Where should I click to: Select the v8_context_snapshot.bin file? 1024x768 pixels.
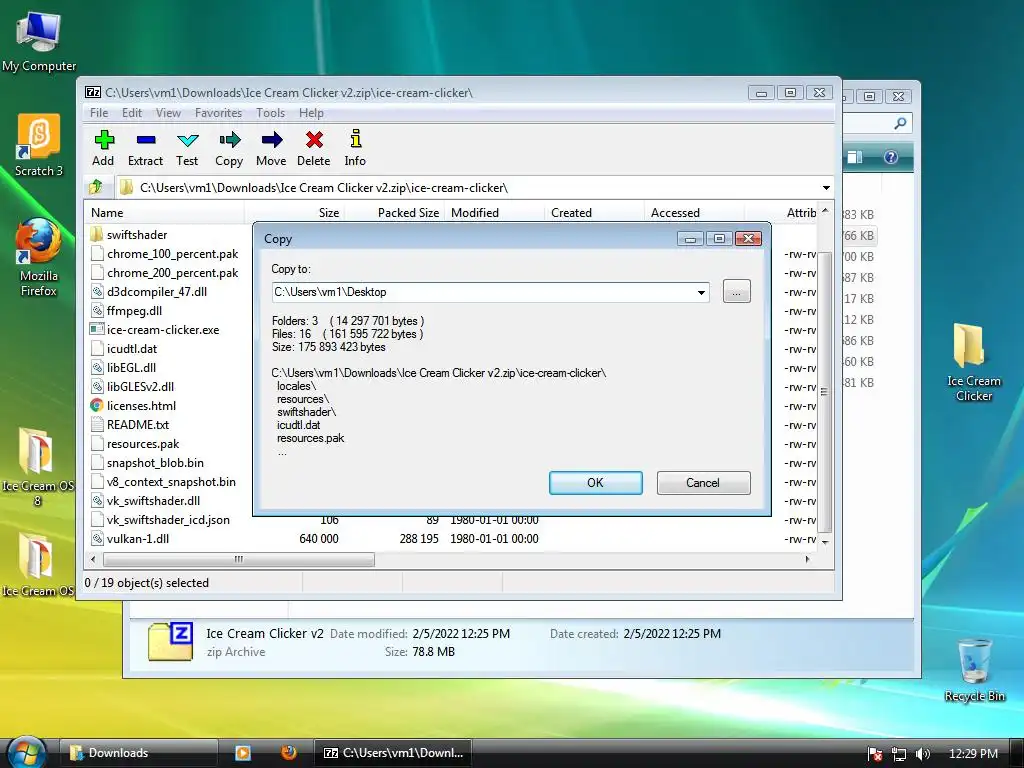163,482
